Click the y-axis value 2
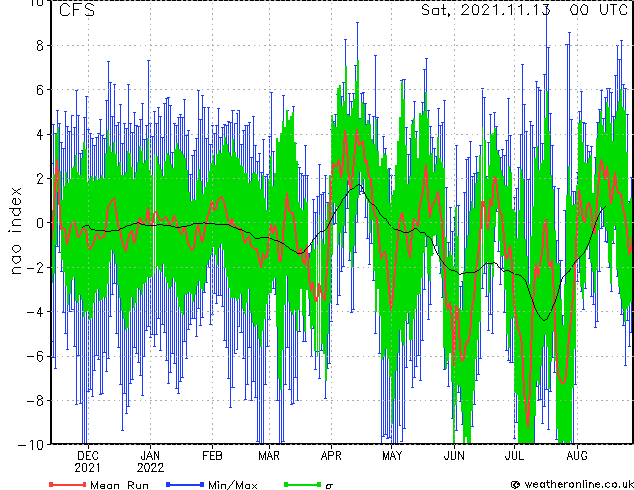The height and width of the screenshot is (490, 634). (x=40, y=178)
